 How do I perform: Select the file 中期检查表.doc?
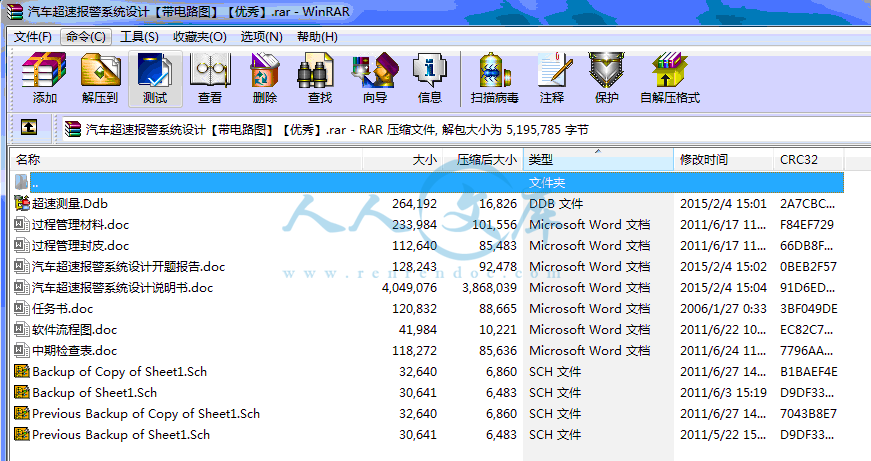tap(74, 351)
